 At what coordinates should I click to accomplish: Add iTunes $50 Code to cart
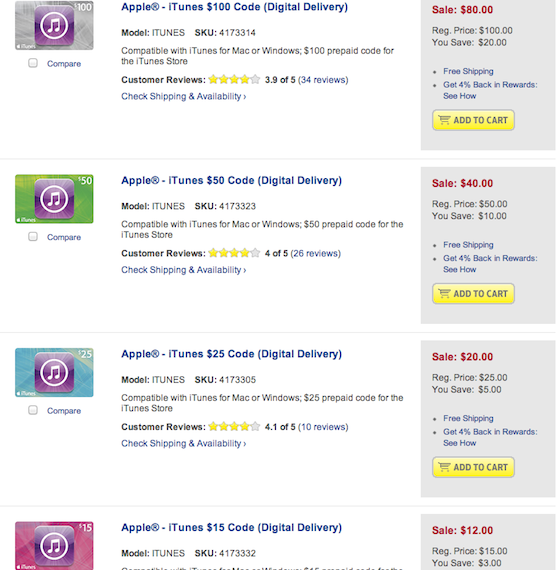[473, 293]
